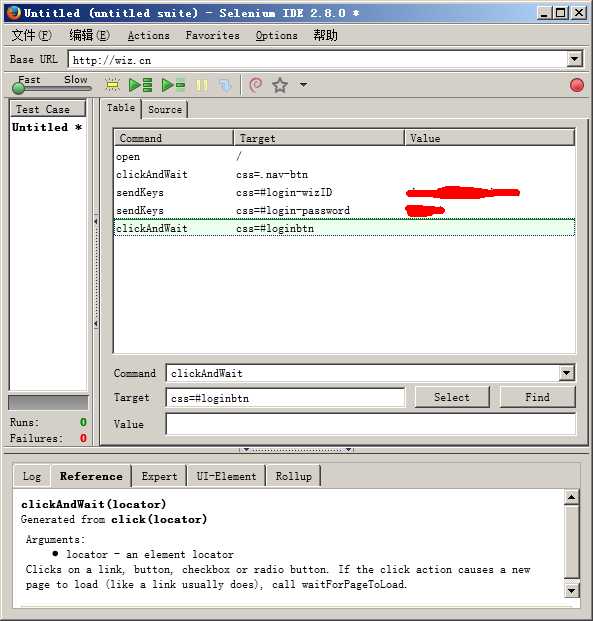Select the Untitled * test case

(47, 128)
